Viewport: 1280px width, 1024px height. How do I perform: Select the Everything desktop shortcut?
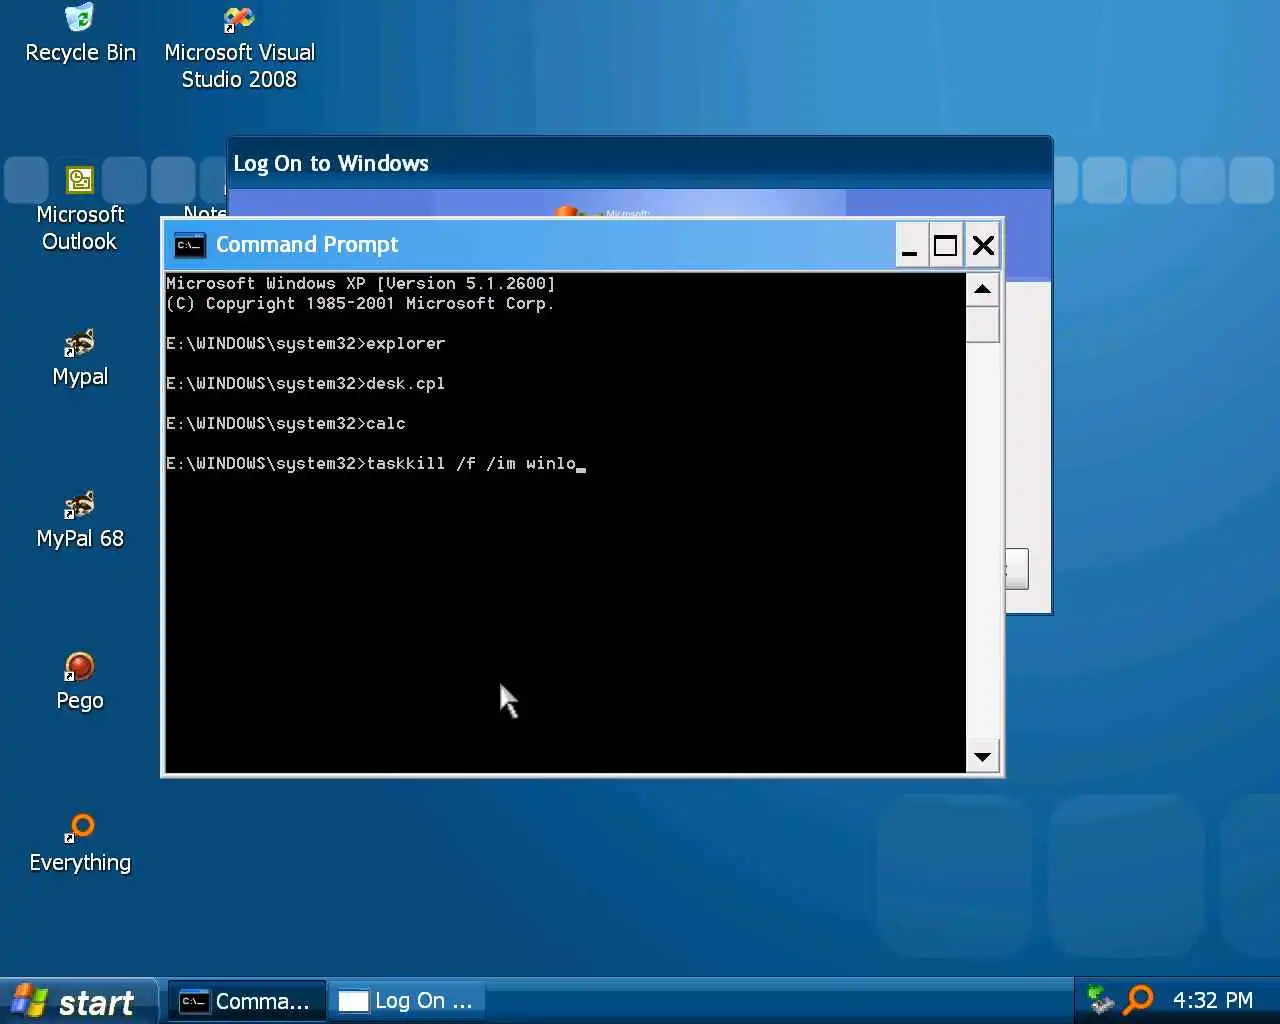tap(80, 844)
